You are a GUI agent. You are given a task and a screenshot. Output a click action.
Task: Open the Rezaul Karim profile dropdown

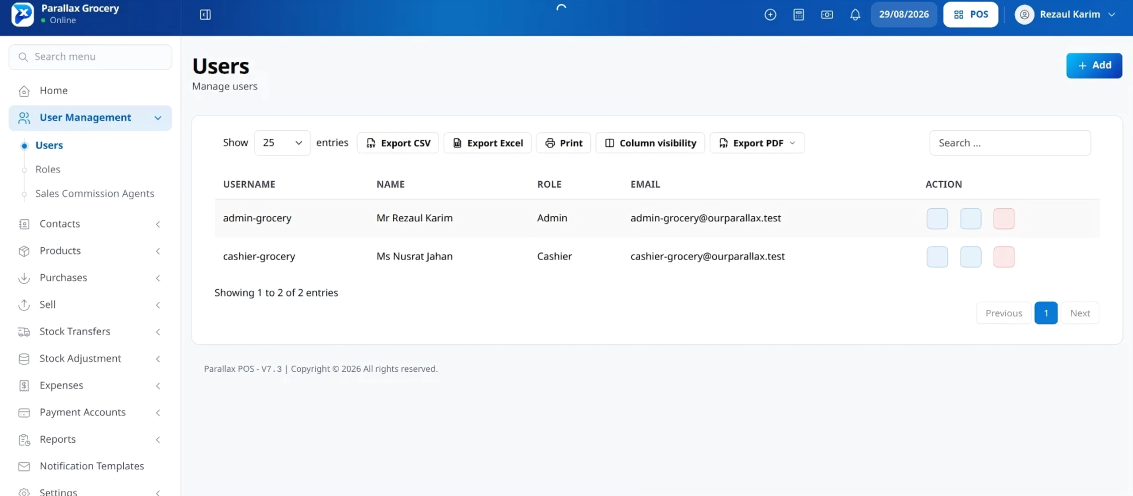1066,14
